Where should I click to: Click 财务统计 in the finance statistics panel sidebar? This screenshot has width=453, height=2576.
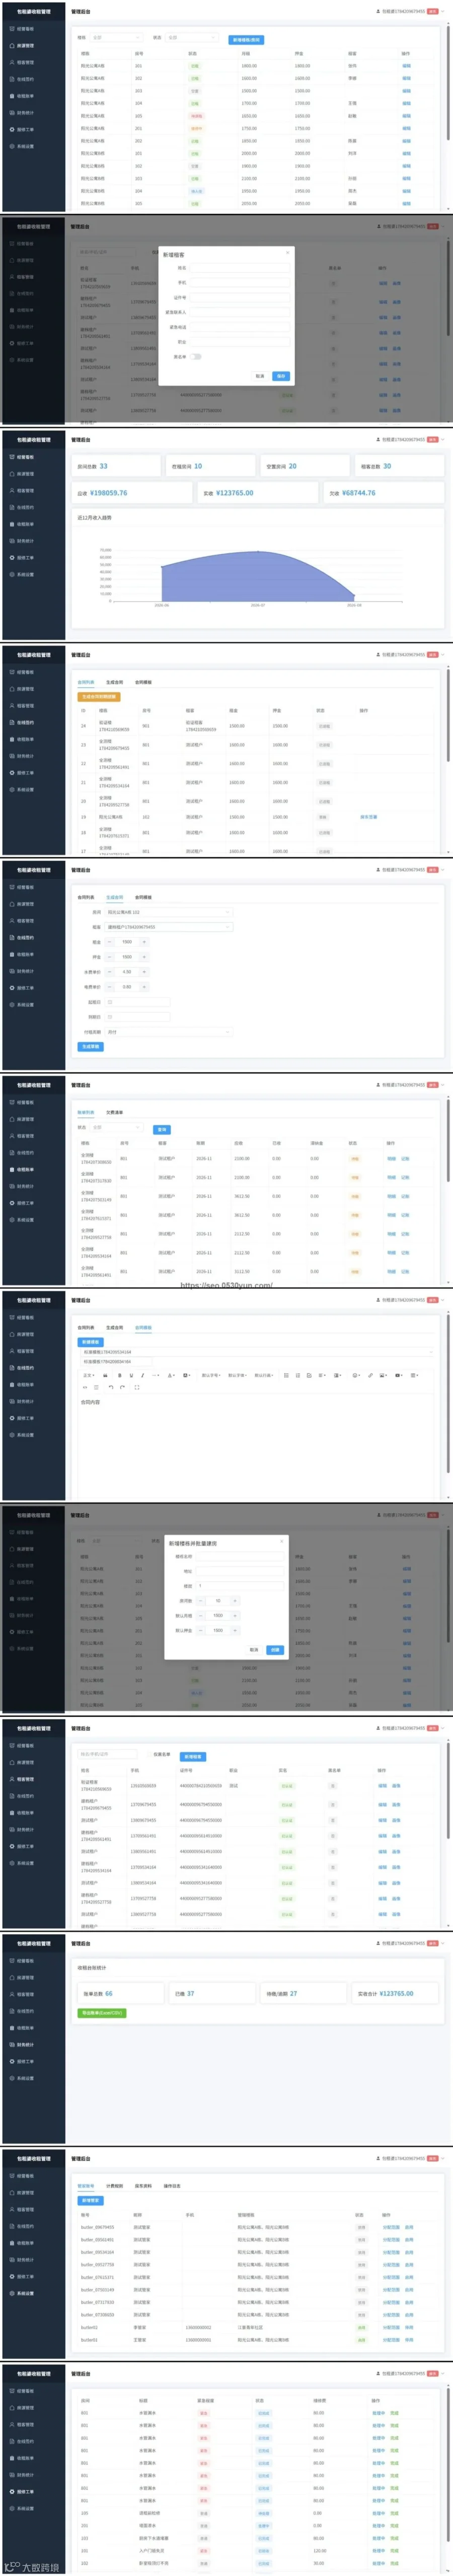(x=25, y=2044)
